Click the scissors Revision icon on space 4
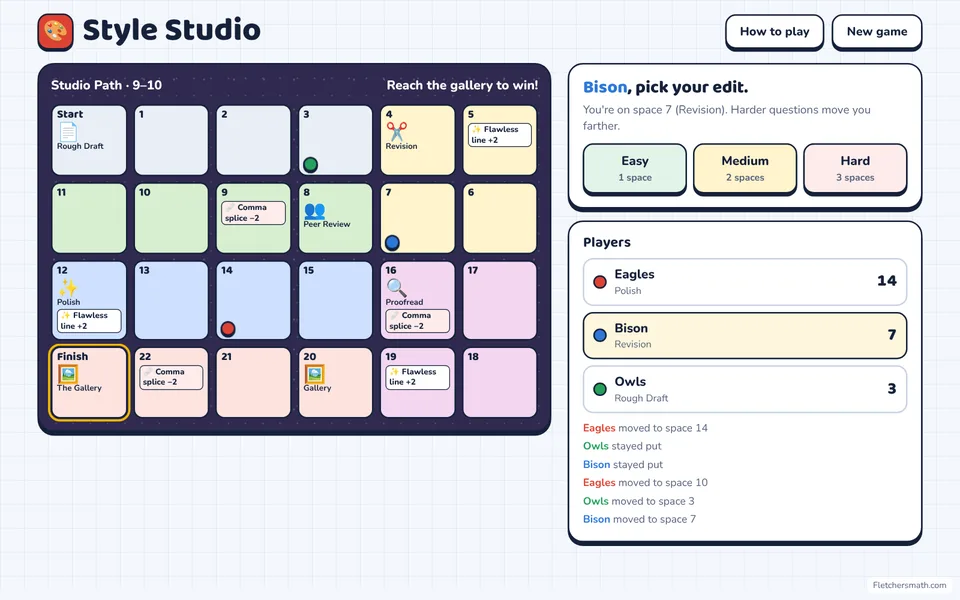Viewport: 960px width, 600px height. 396,131
